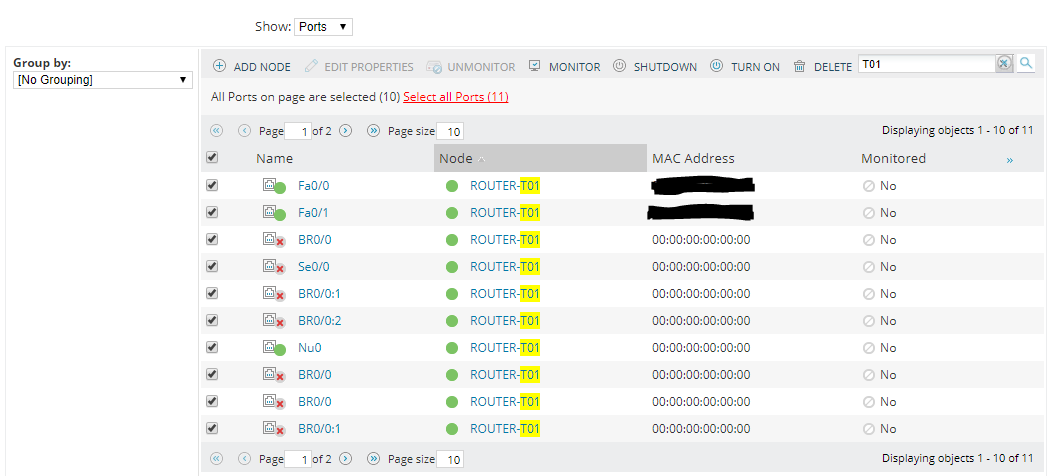Screen dimensions: 1049x476
Task: Uncheck the Se0/0 row checkbox
Action: 212,266
